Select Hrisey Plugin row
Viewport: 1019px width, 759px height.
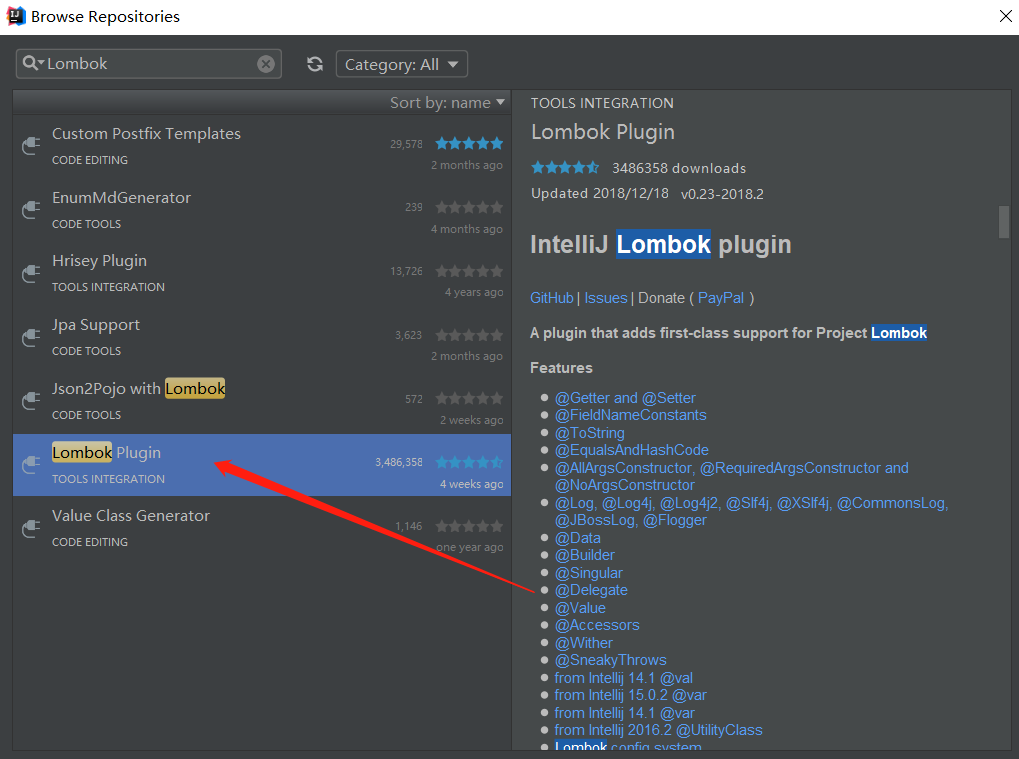(x=262, y=274)
